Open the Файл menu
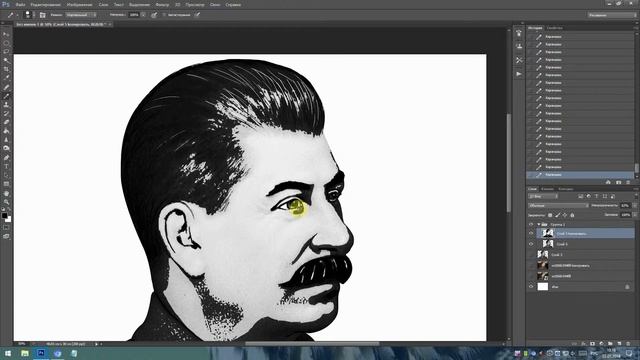The width and height of the screenshot is (640, 360). tap(20, 4)
